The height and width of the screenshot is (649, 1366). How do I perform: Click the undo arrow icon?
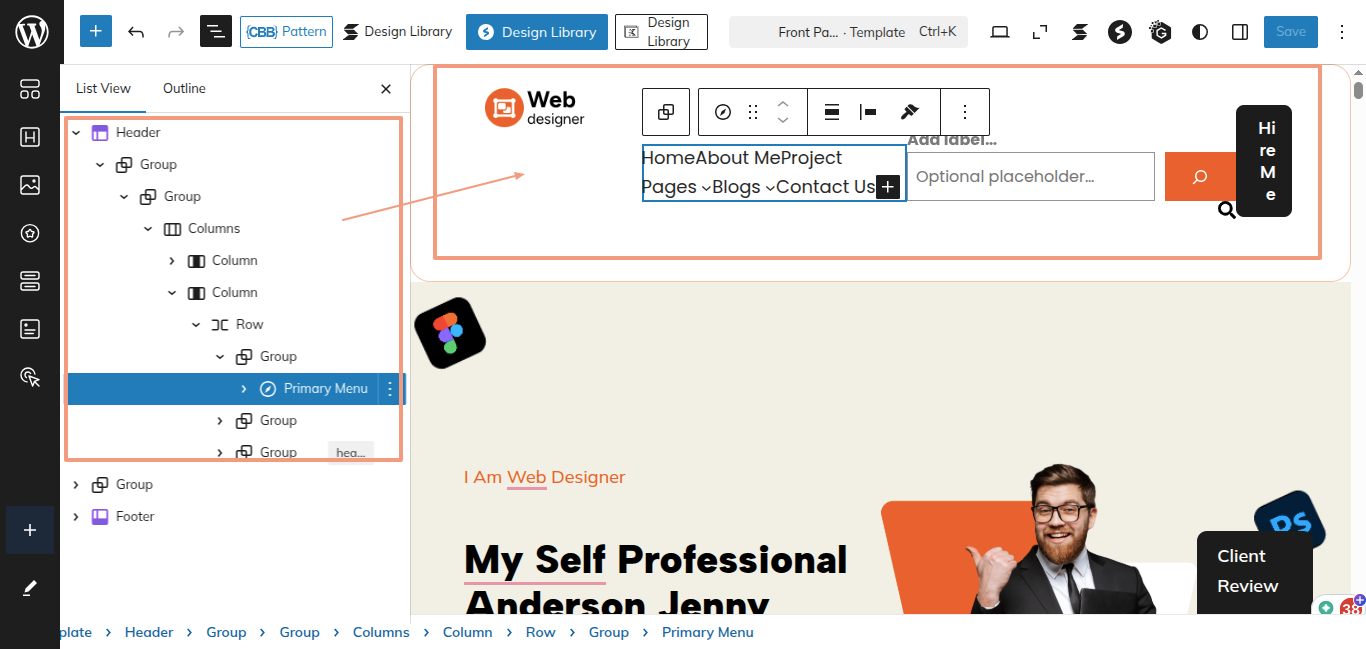(137, 32)
